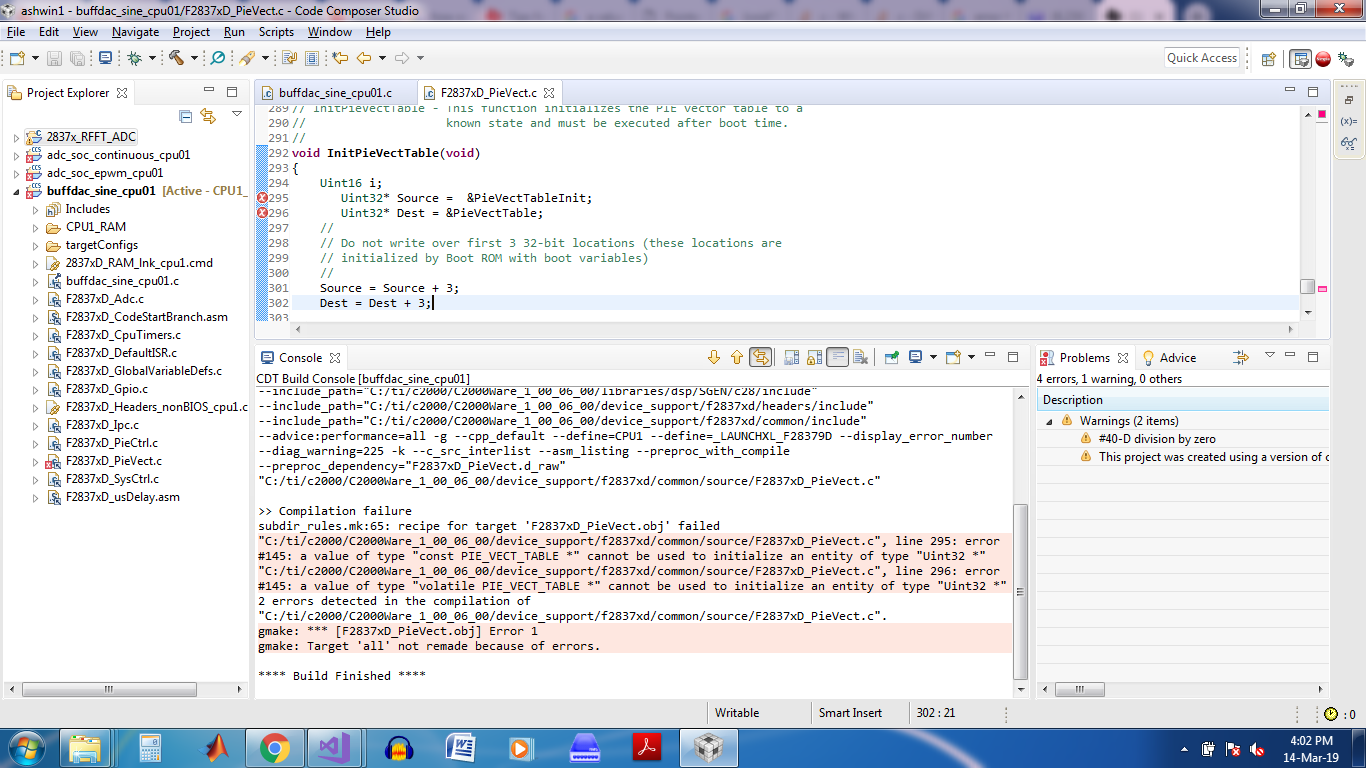Toggle Word Wrap in Console toolbar
Screen dimensions: 1366x768
click(838, 357)
